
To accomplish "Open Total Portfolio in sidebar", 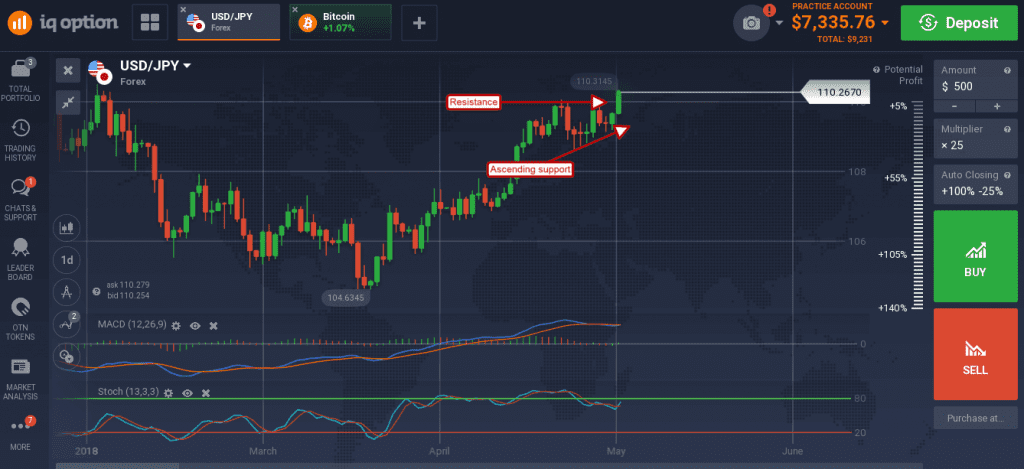I will point(20,80).
